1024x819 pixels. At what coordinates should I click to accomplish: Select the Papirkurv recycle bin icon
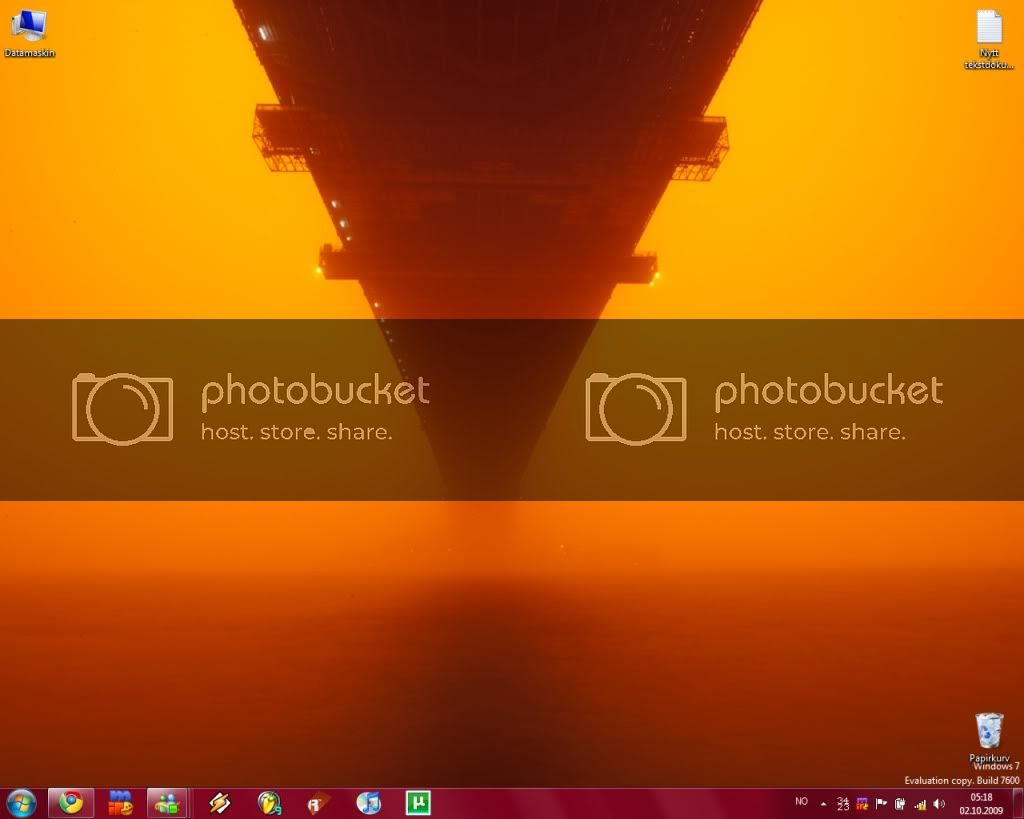tap(989, 738)
